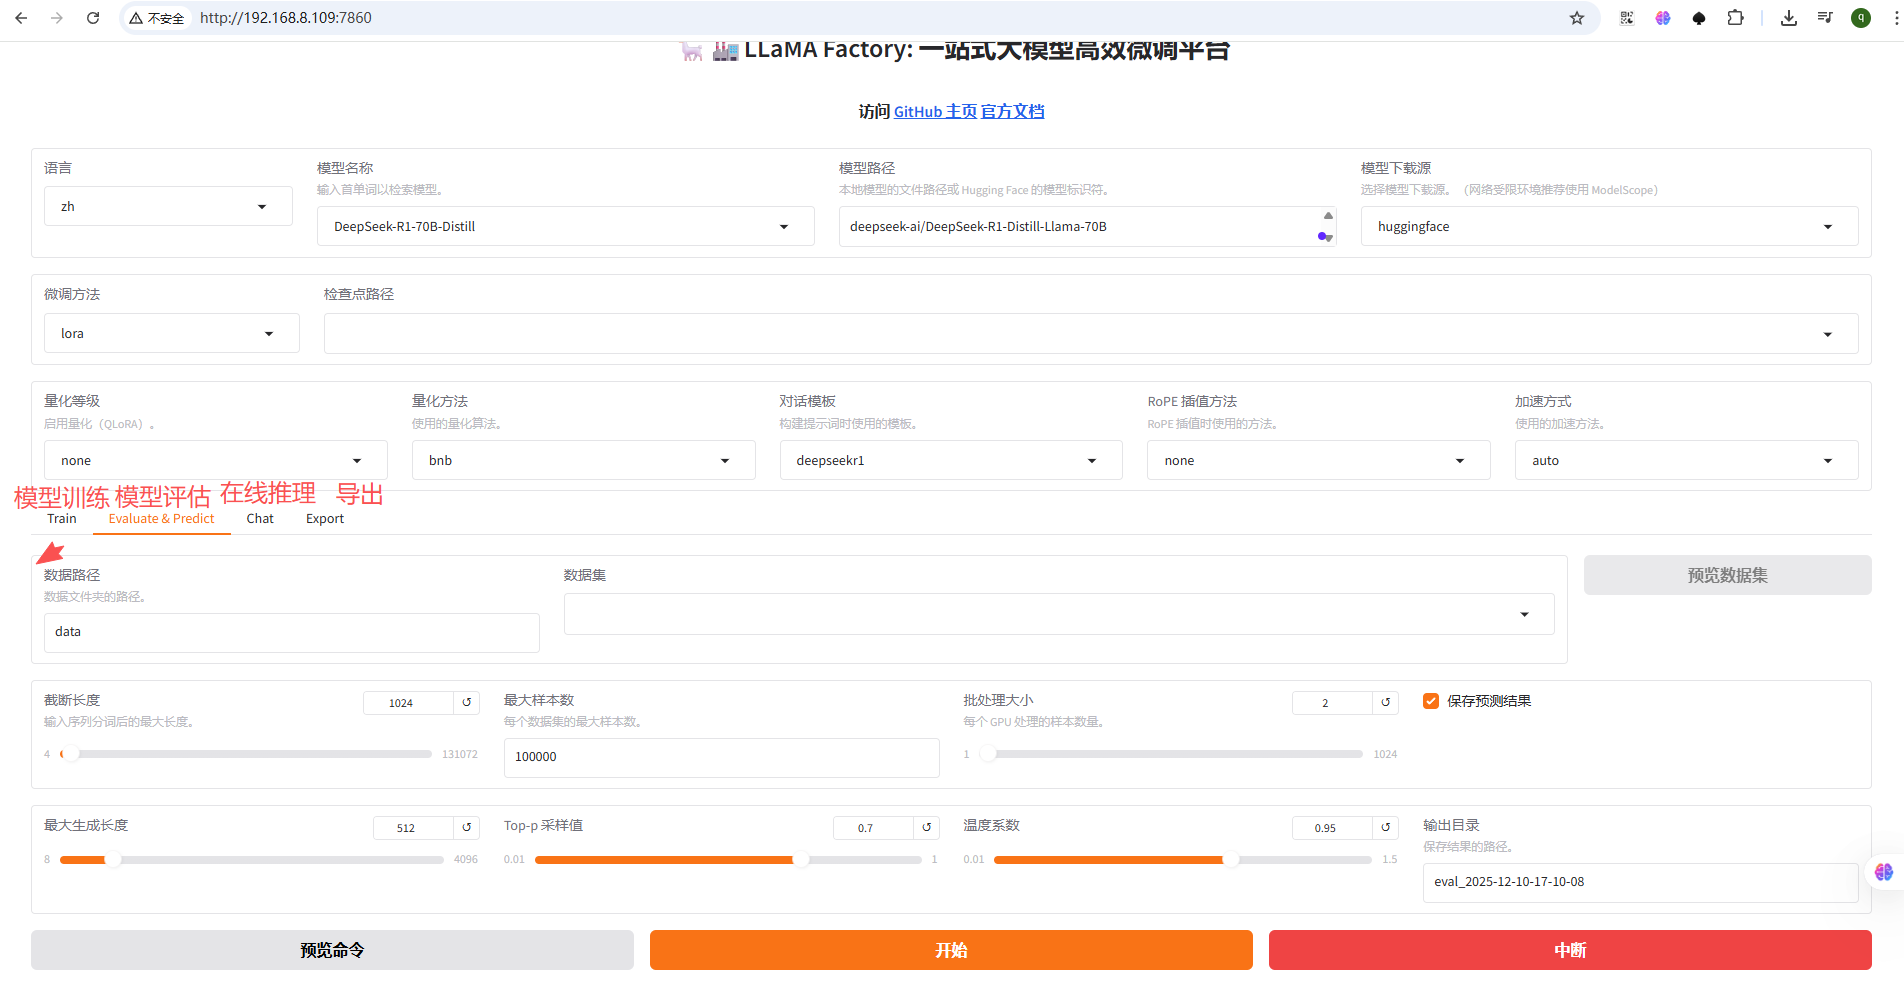Screen dimensions: 1904x983
Task: Open the extensions puzzle icon
Action: pos(1735,18)
